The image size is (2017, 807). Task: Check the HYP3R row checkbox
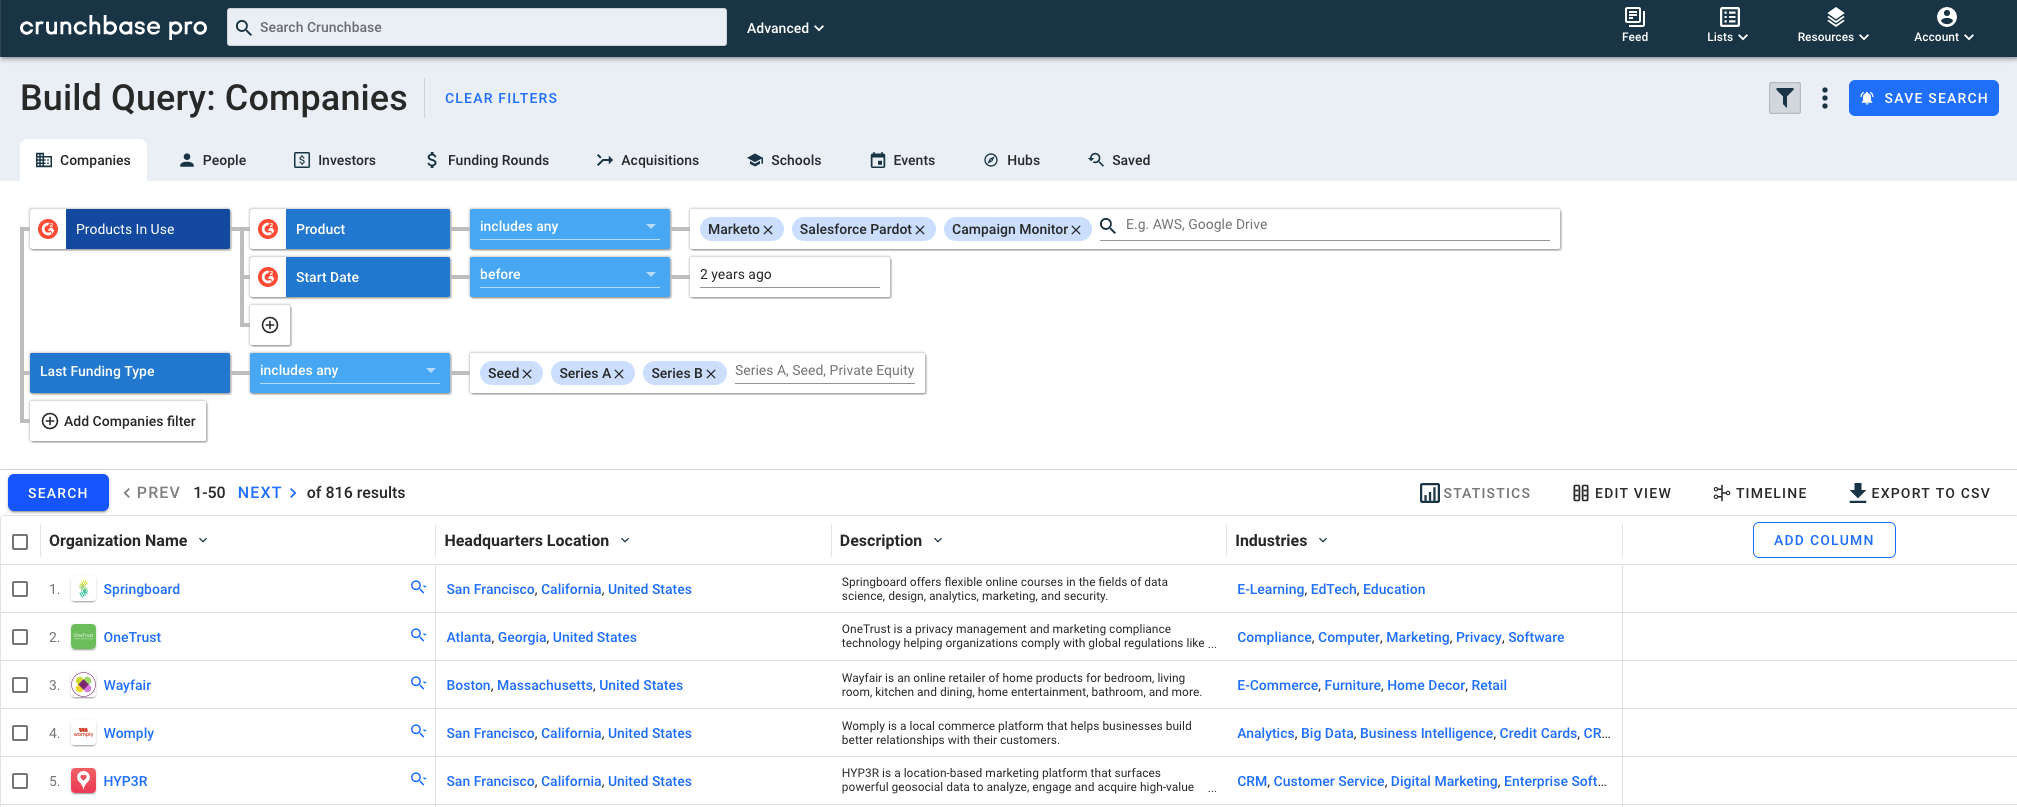click(x=20, y=781)
